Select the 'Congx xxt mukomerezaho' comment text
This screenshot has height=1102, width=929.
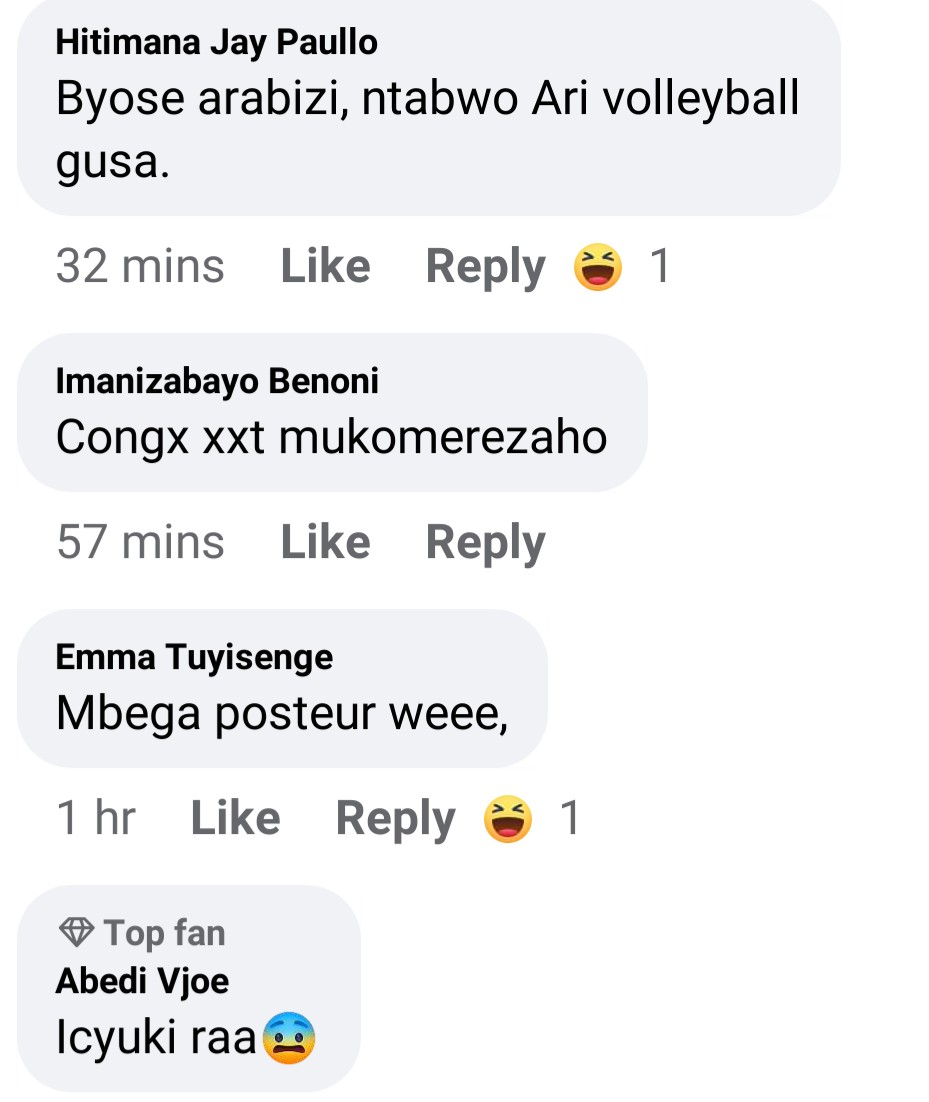click(x=331, y=437)
